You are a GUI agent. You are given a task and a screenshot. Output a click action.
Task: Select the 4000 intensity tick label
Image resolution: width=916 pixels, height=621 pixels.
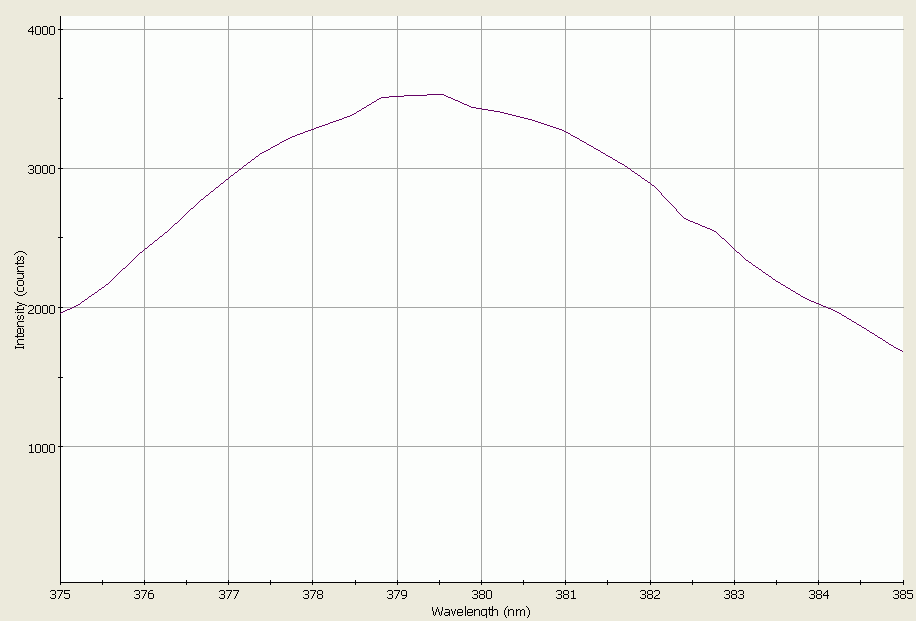pos(43,29)
